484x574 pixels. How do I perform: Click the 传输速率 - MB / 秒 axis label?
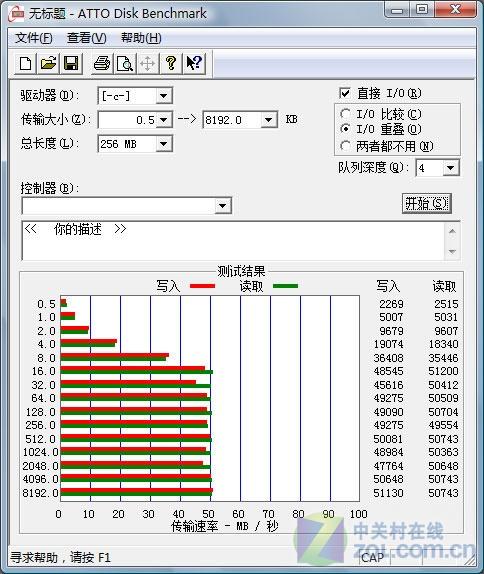225,526
